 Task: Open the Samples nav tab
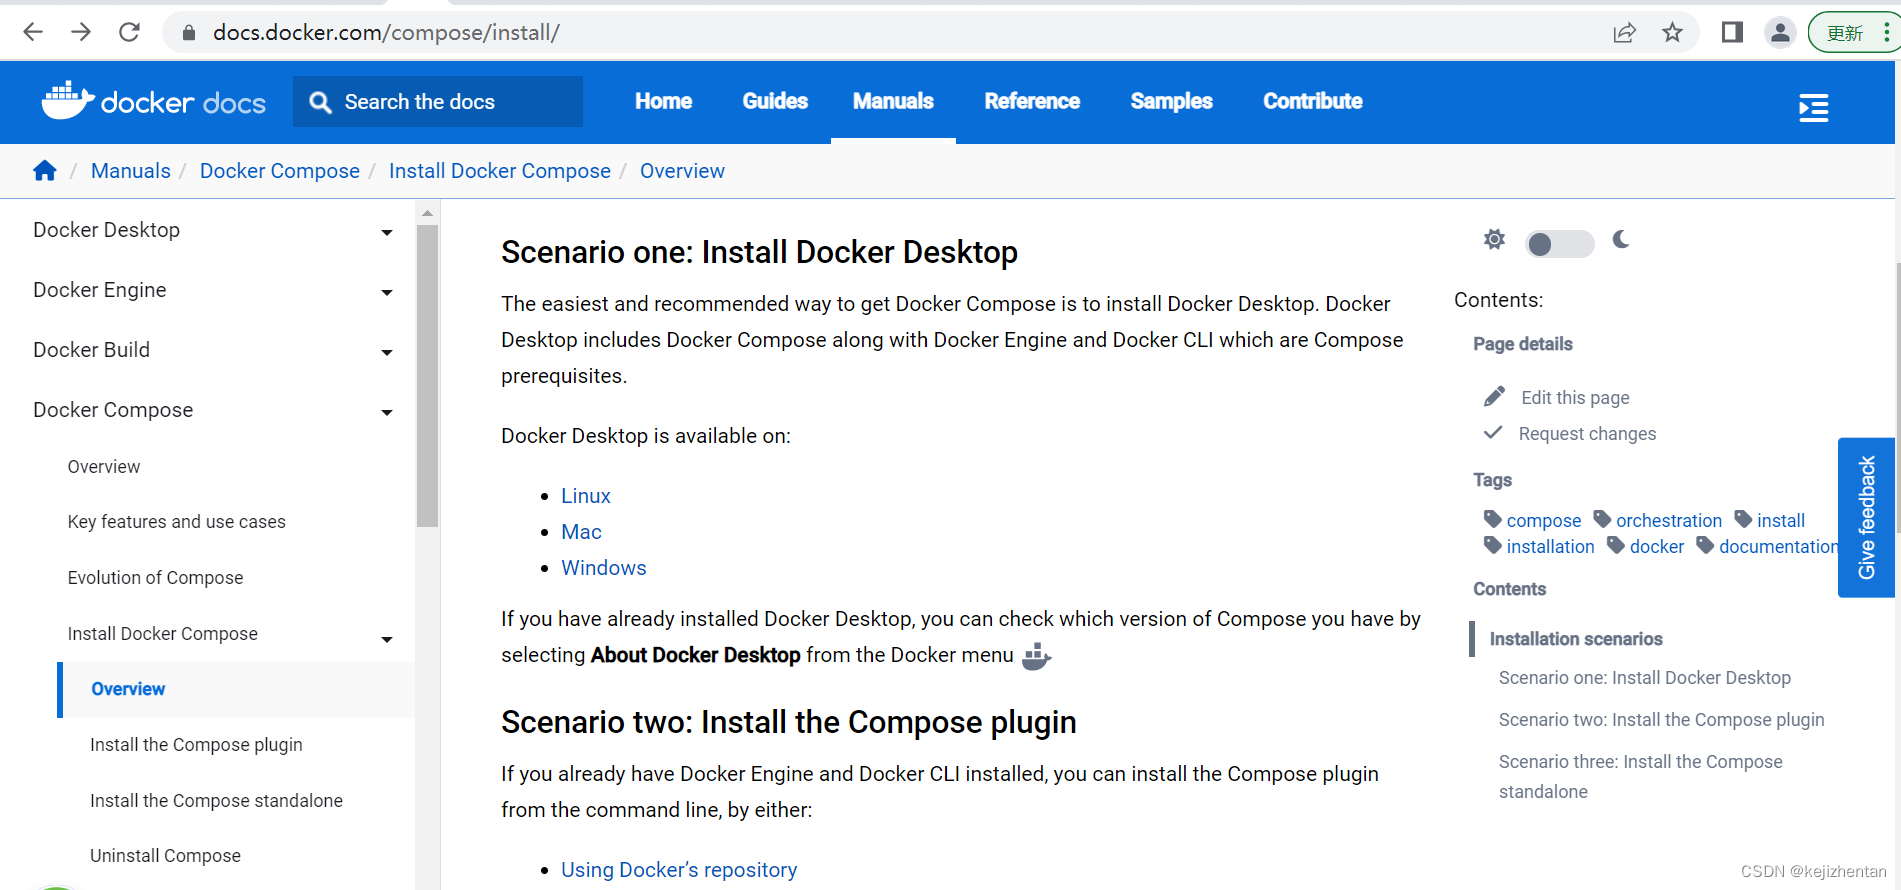click(1171, 101)
